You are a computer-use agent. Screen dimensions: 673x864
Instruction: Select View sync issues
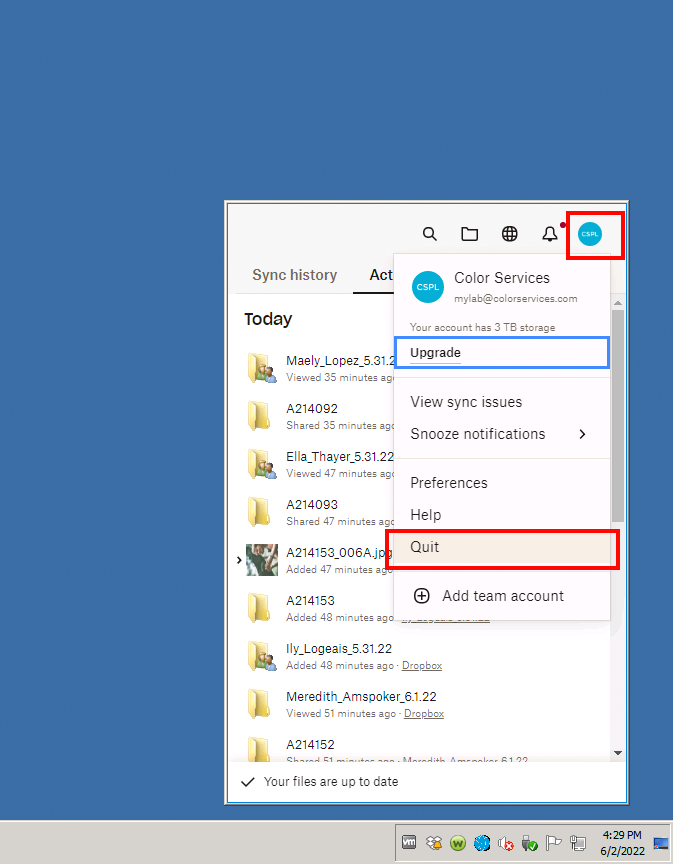[466, 402]
